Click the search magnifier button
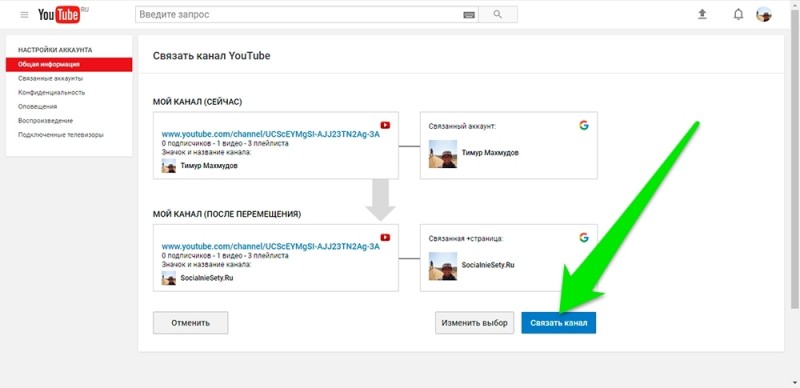 tap(498, 14)
